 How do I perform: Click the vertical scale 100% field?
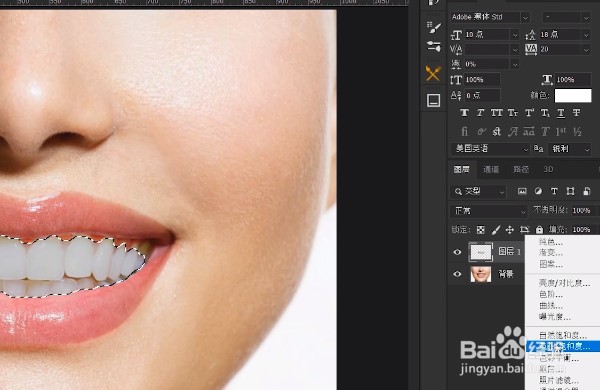(x=482, y=79)
